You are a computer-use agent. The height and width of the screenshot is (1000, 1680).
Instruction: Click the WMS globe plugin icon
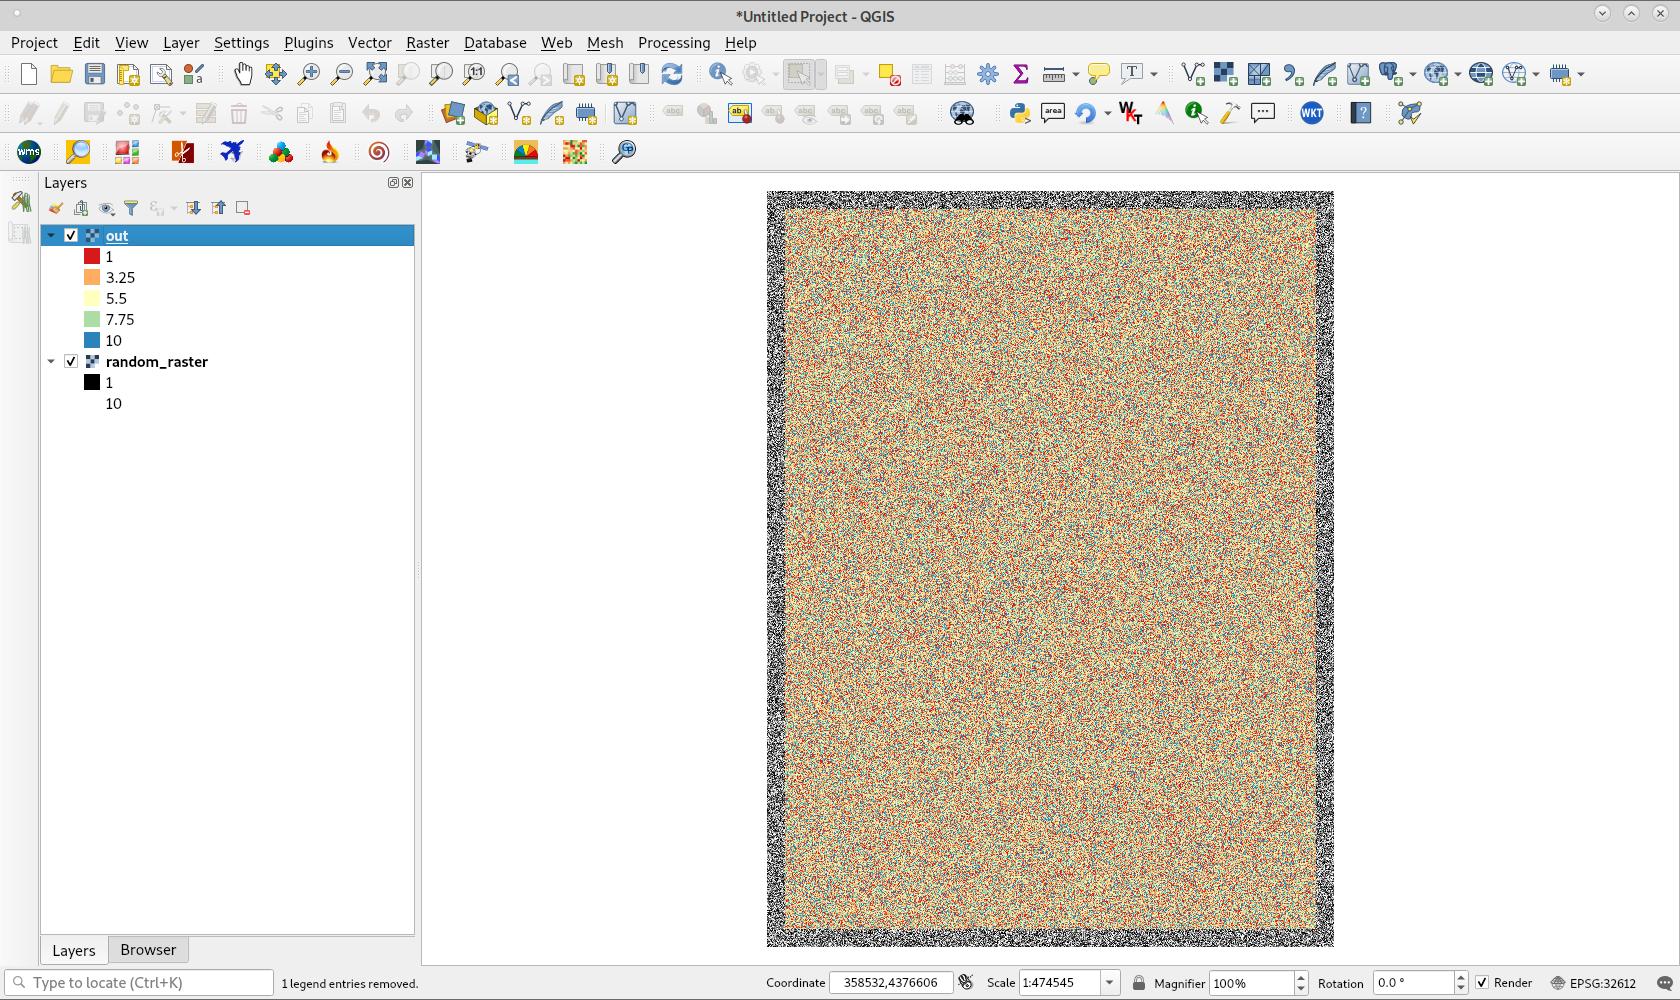[28, 152]
